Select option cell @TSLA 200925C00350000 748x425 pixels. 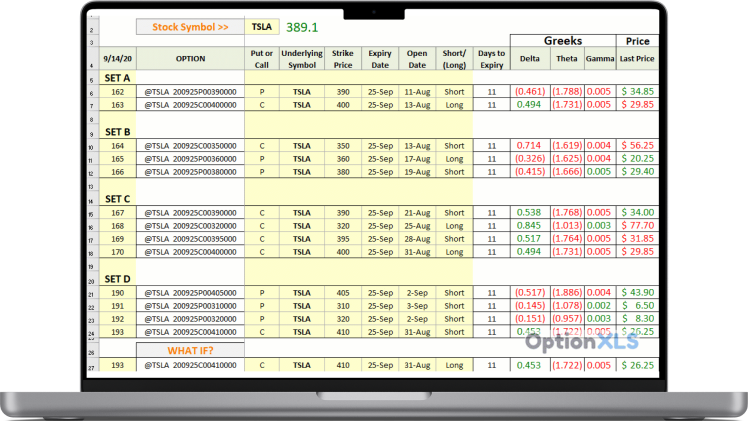[190, 146]
